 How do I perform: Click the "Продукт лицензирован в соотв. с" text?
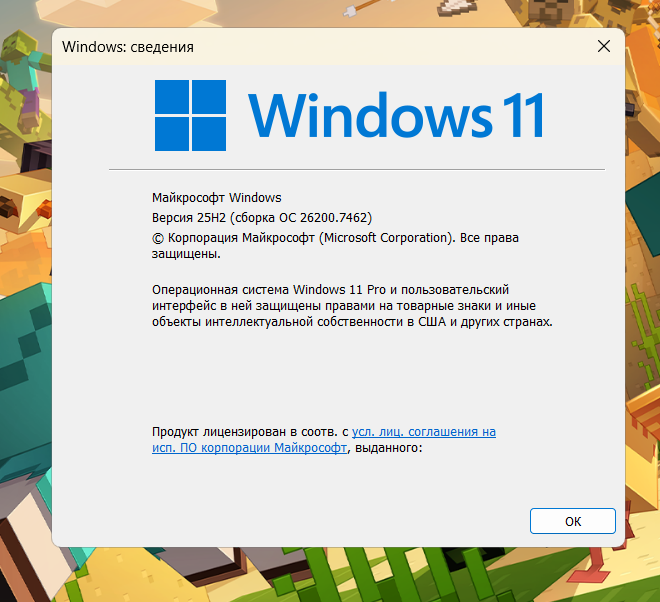point(250,432)
